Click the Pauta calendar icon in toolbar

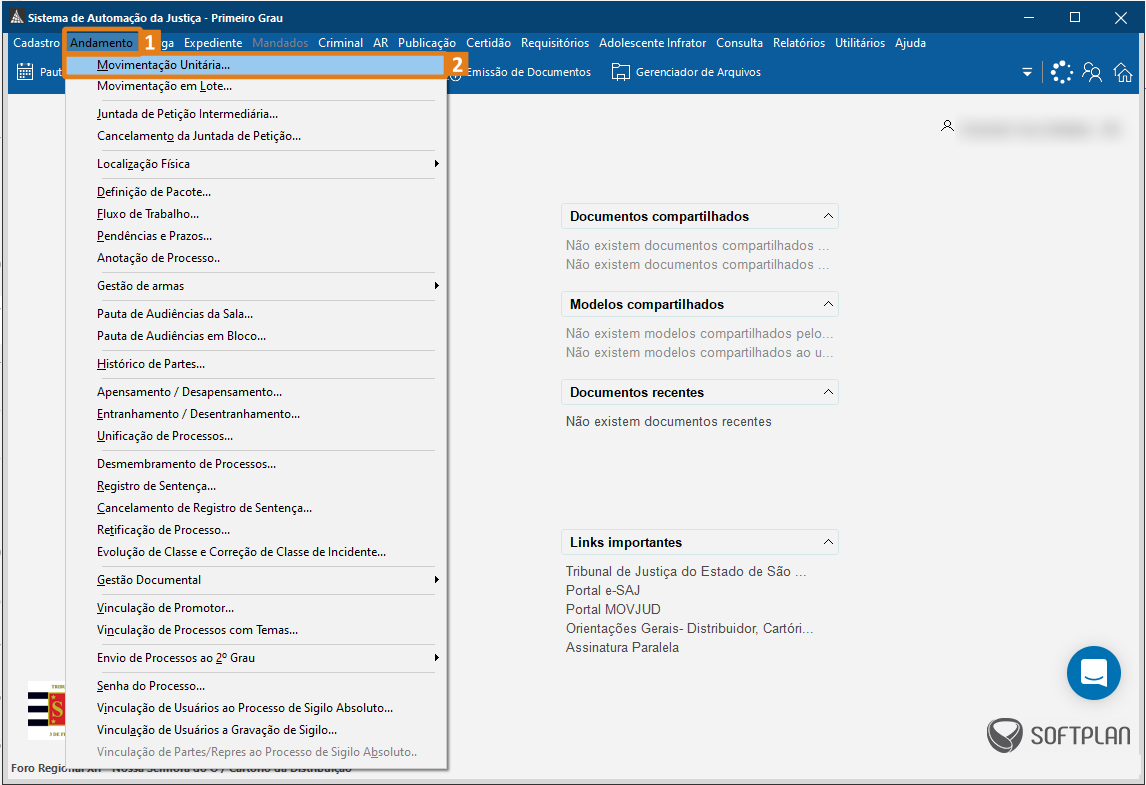tap(25, 72)
